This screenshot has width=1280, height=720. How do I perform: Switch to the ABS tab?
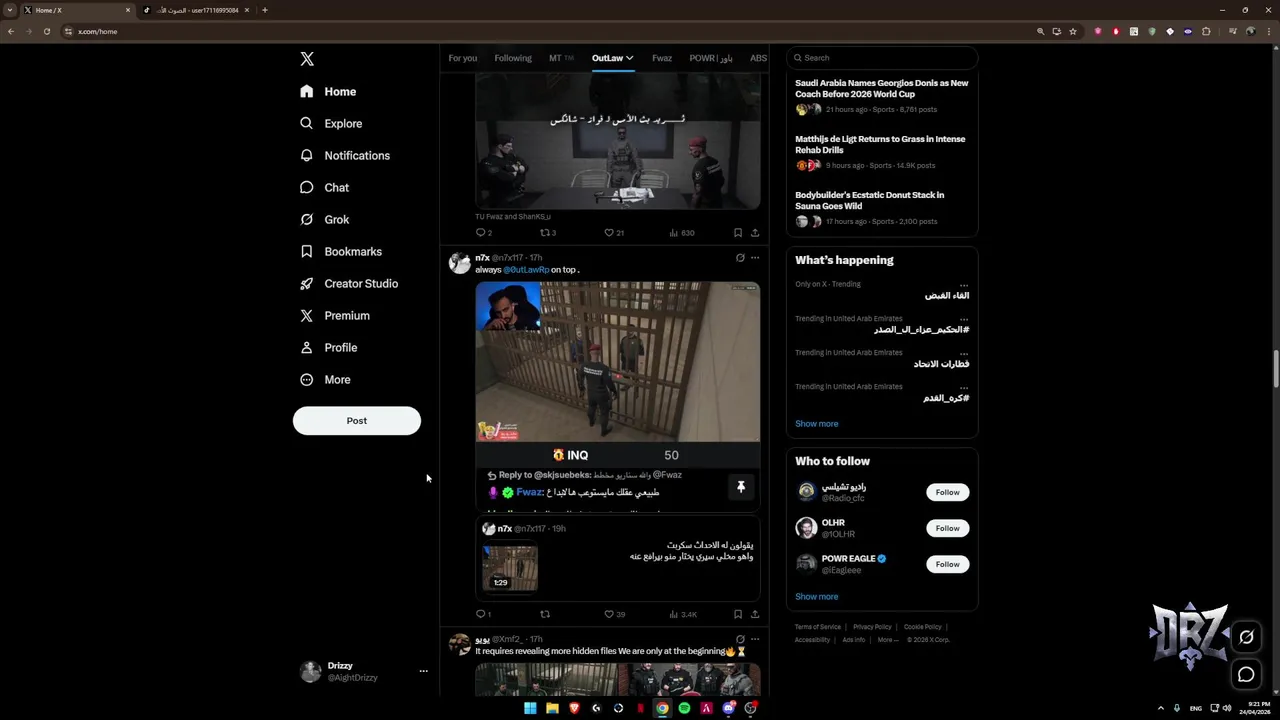point(758,58)
